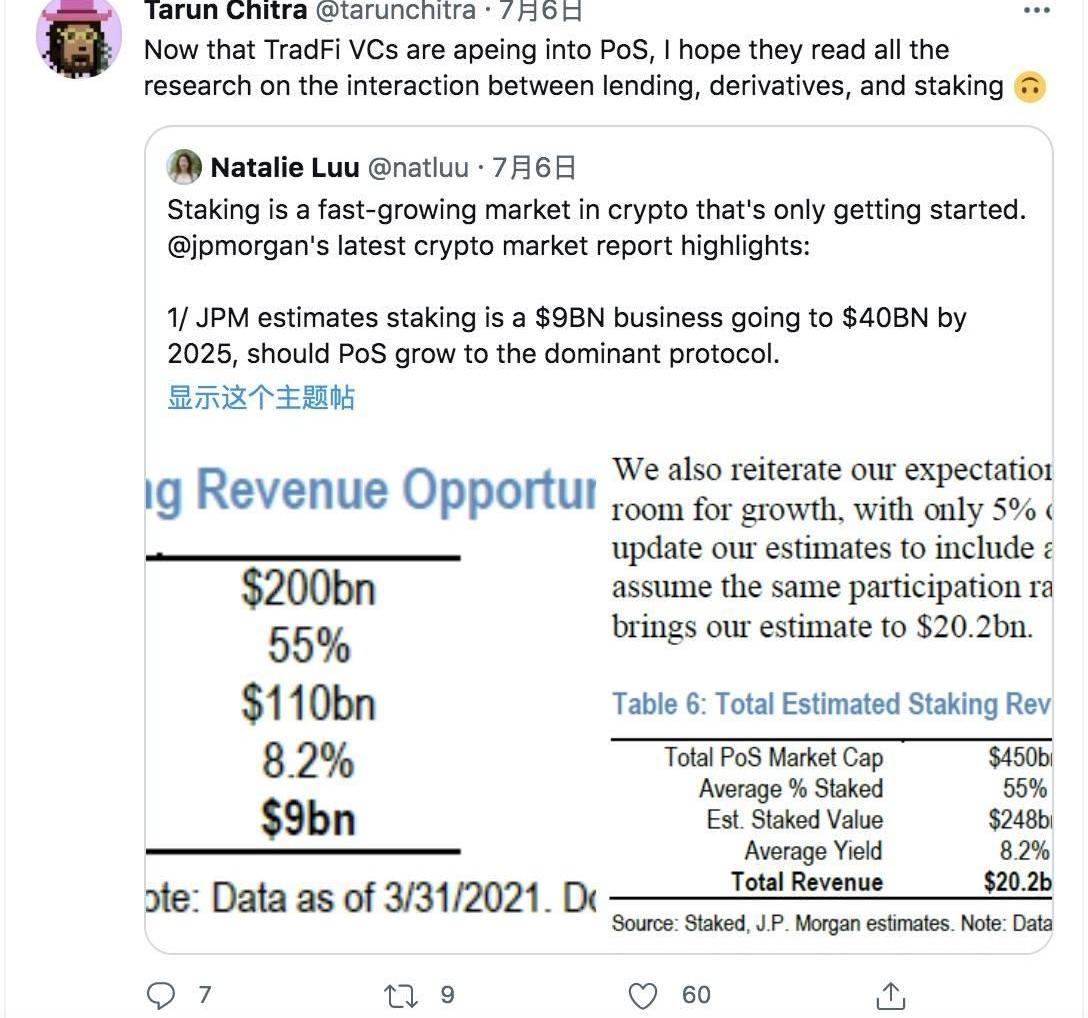Click Tarun Chitra's pixel-art avatar

pos(78,37)
